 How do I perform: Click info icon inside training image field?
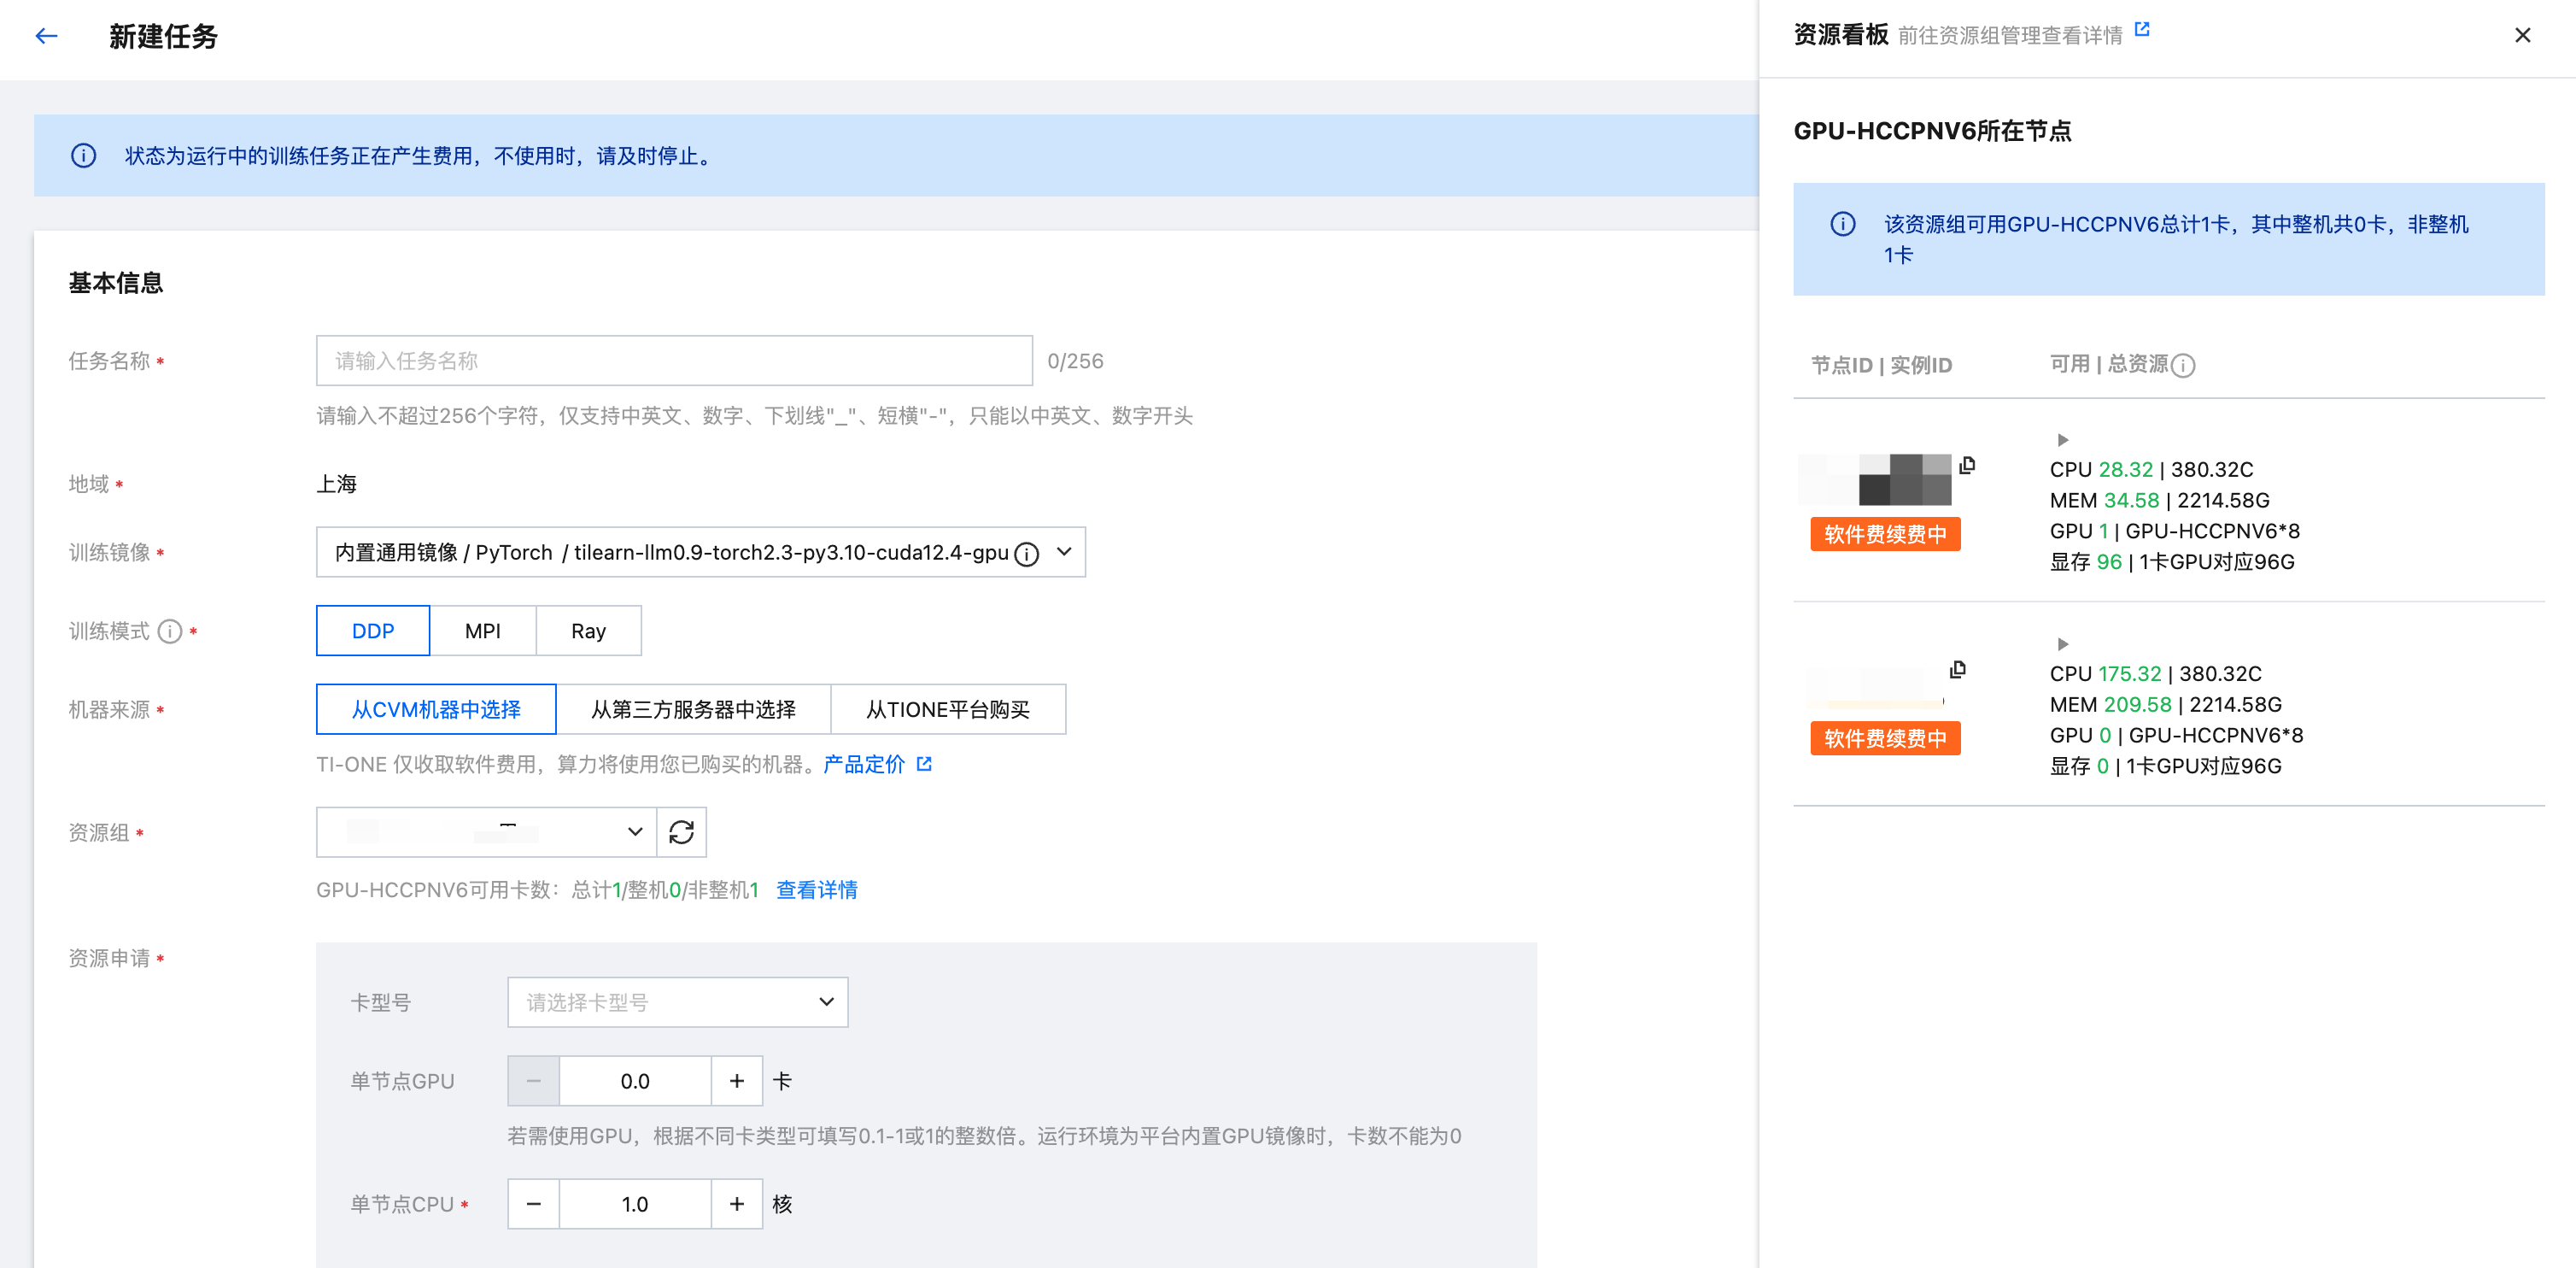click(x=1026, y=554)
